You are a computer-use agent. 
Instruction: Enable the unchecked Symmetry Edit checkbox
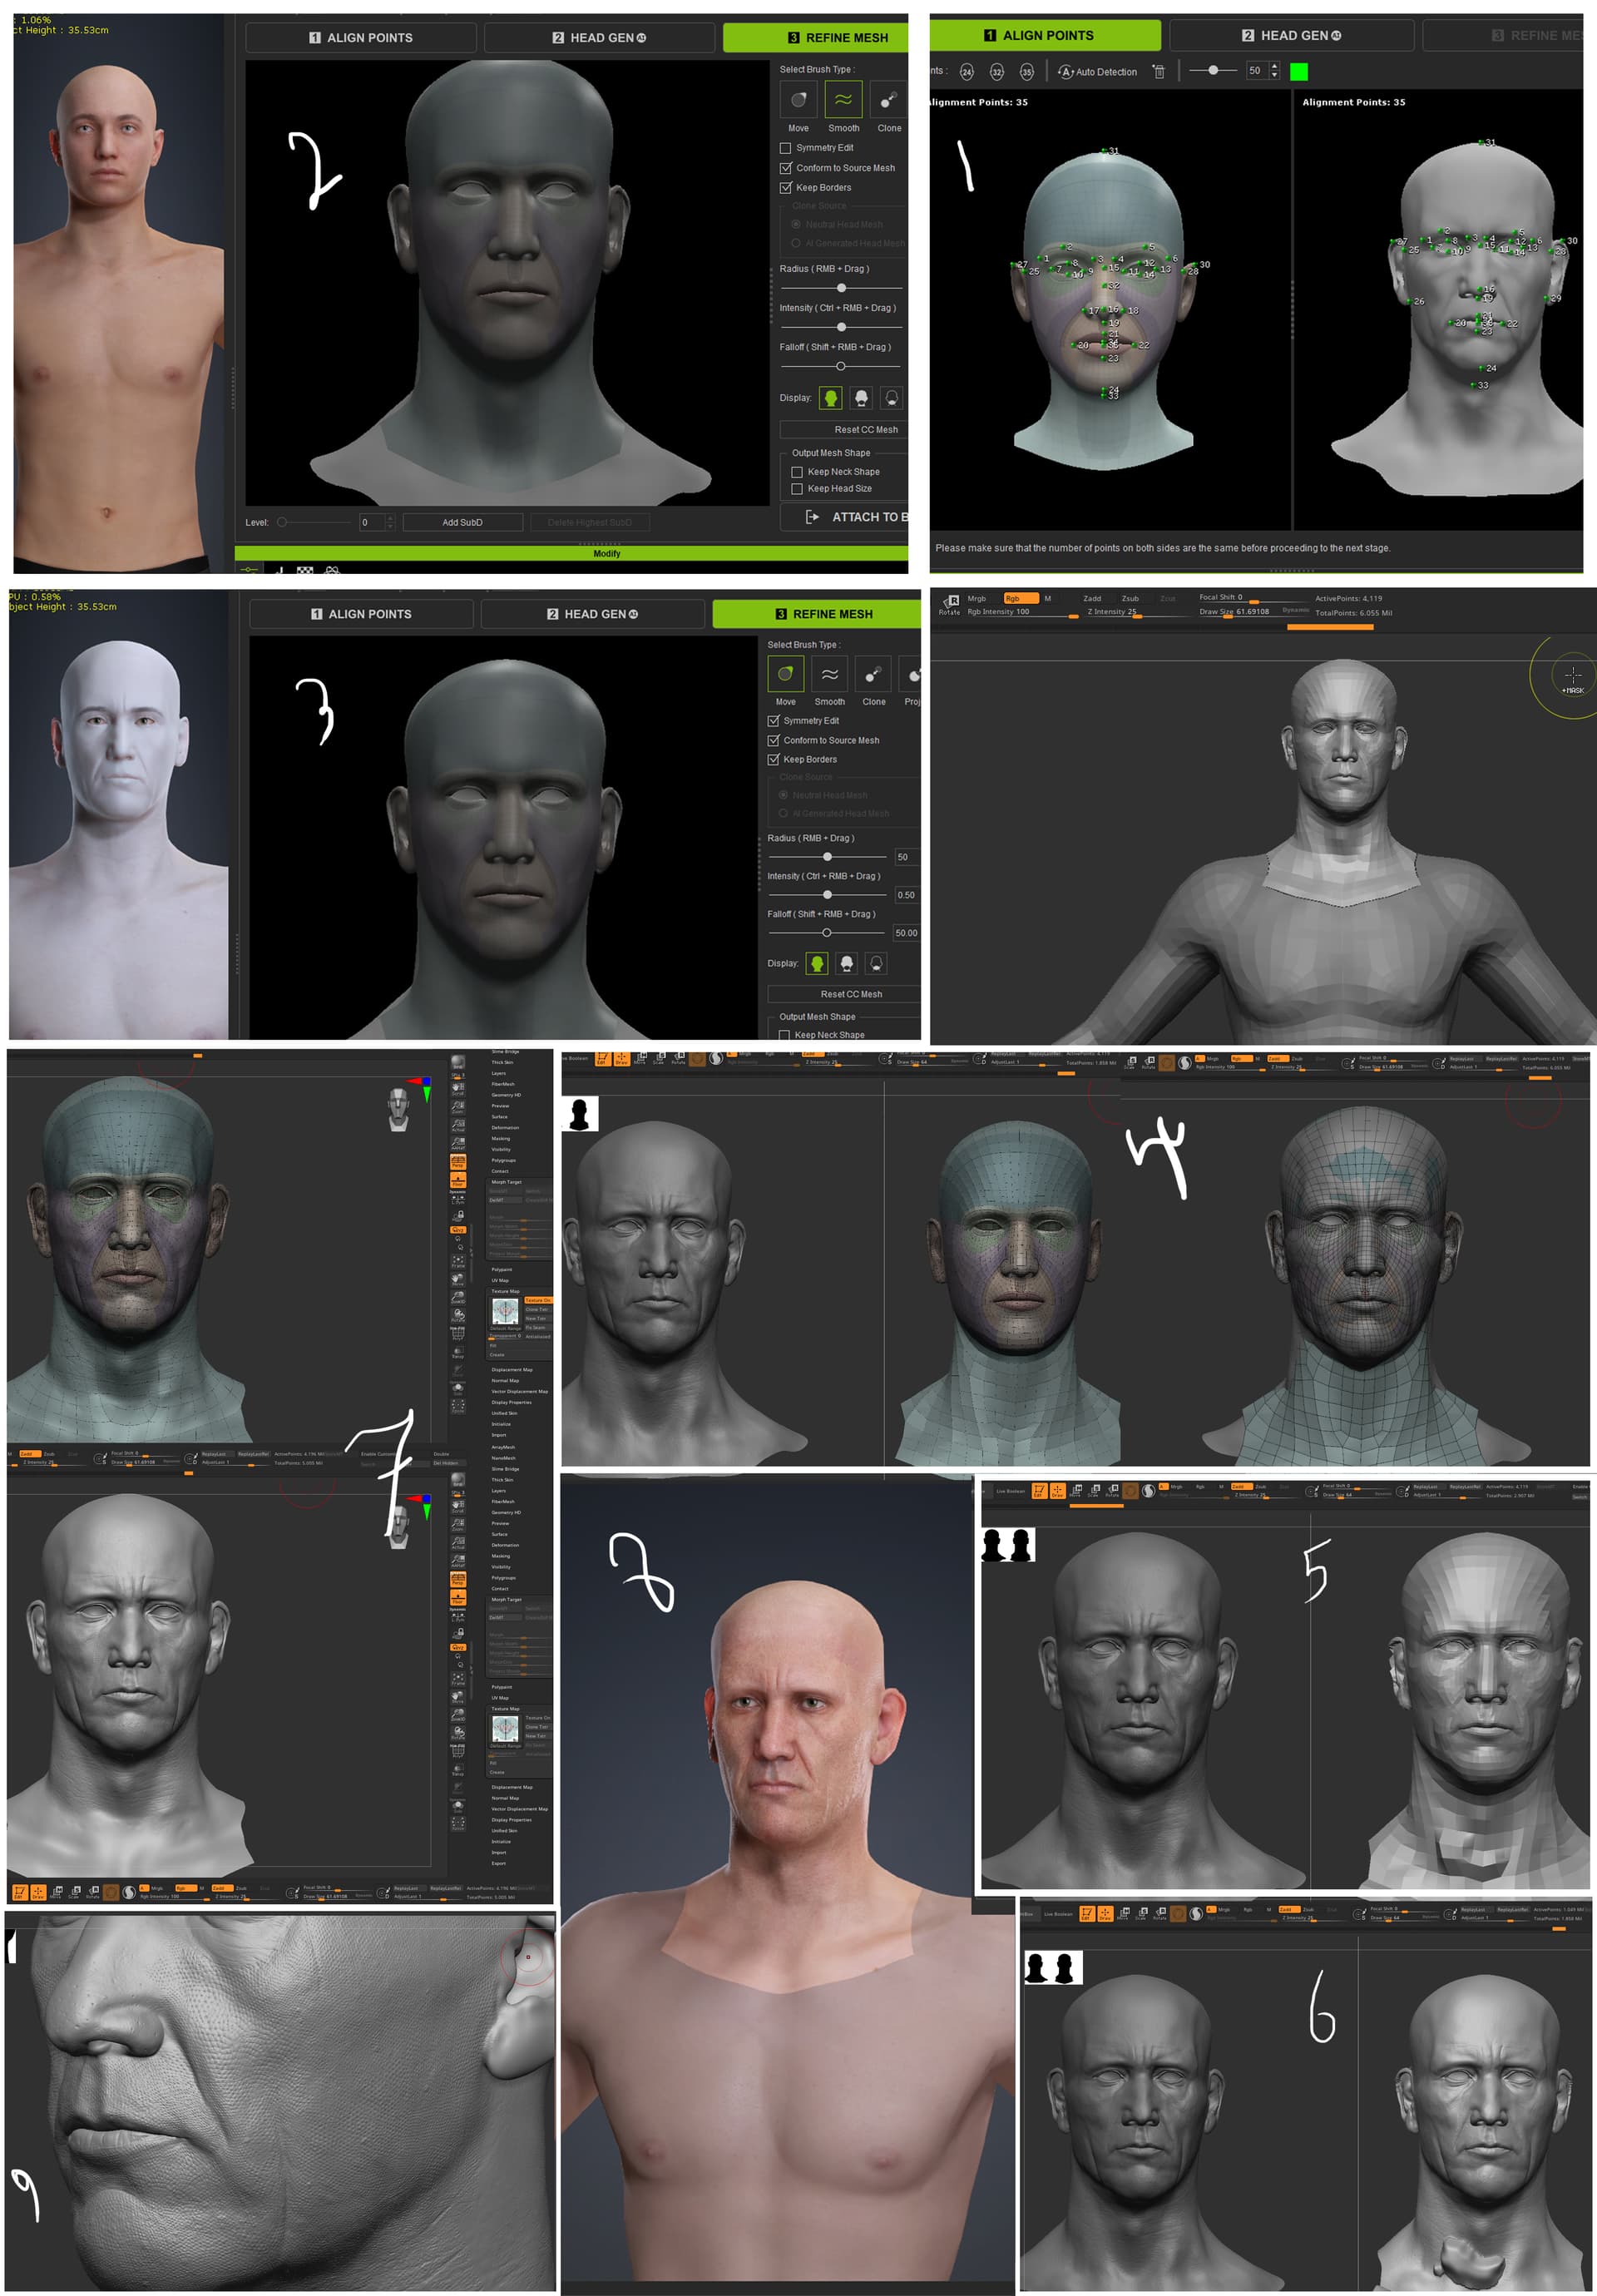(x=785, y=148)
